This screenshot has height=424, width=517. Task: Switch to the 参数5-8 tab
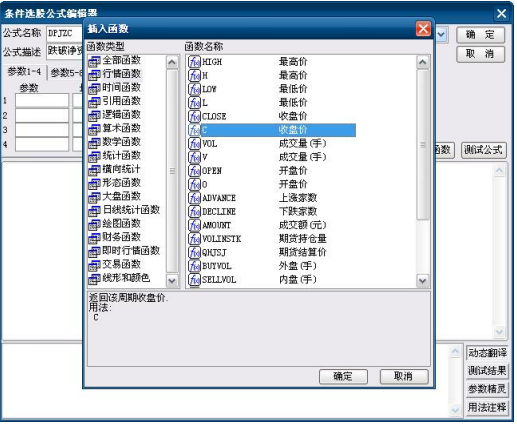[x=66, y=73]
